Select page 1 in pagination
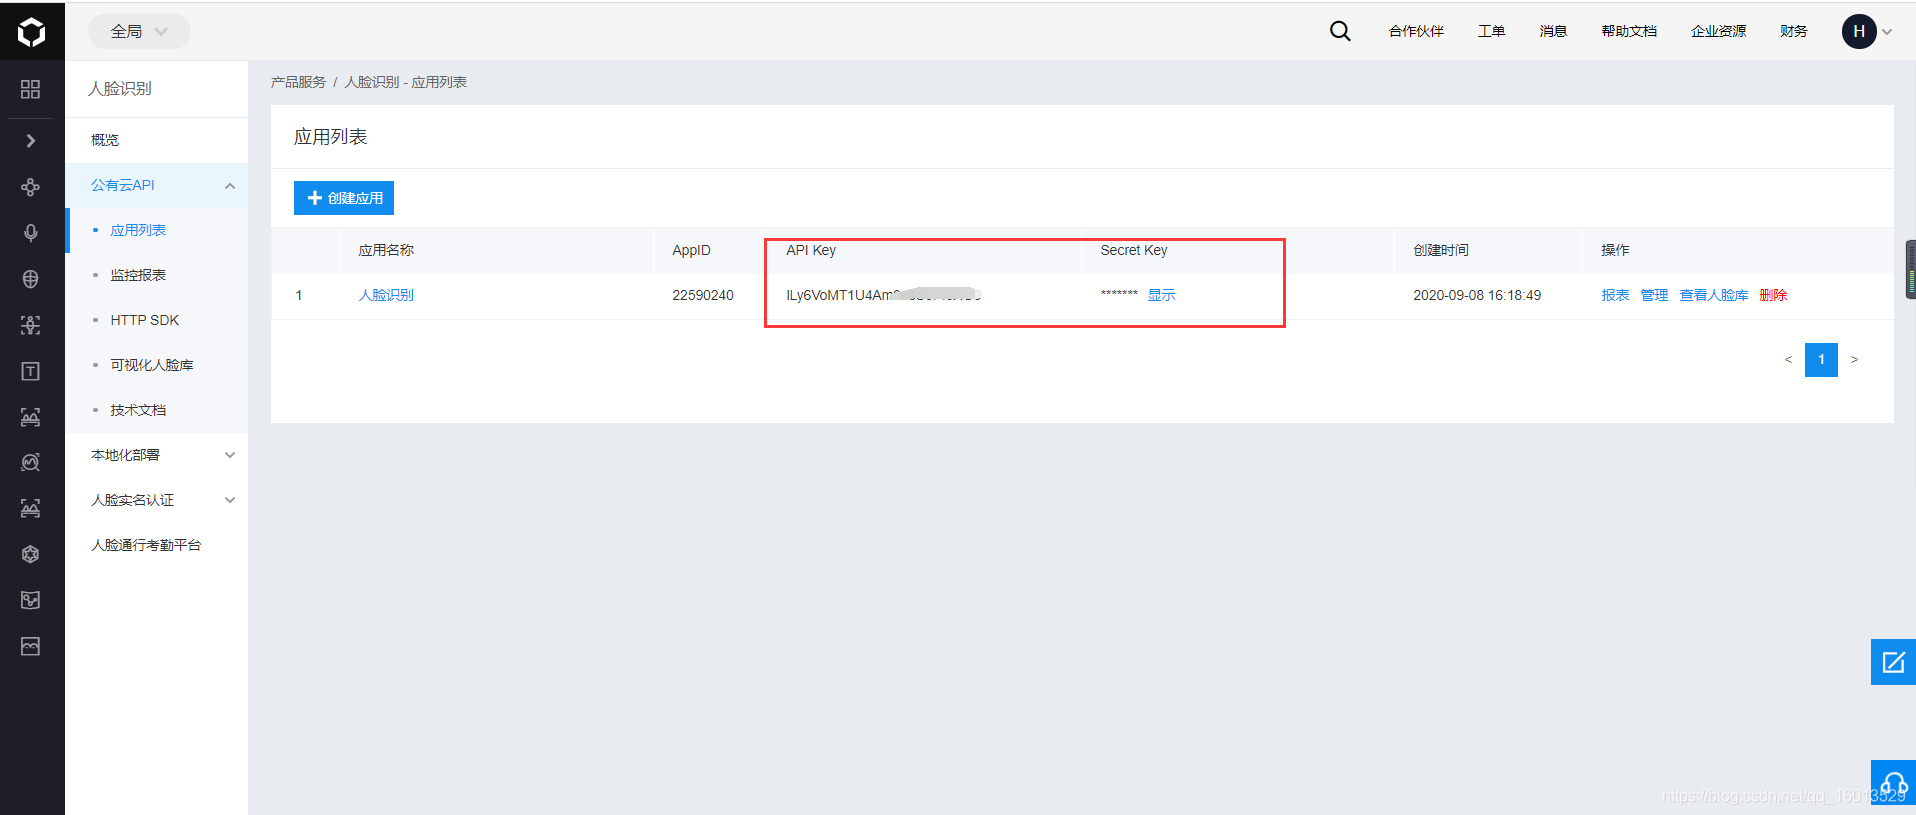Screen dimensions: 1916x815 click(1821, 360)
